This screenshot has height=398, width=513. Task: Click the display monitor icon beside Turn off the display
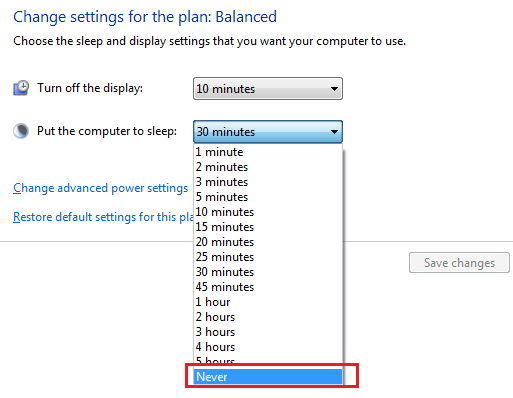click(x=21, y=88)
